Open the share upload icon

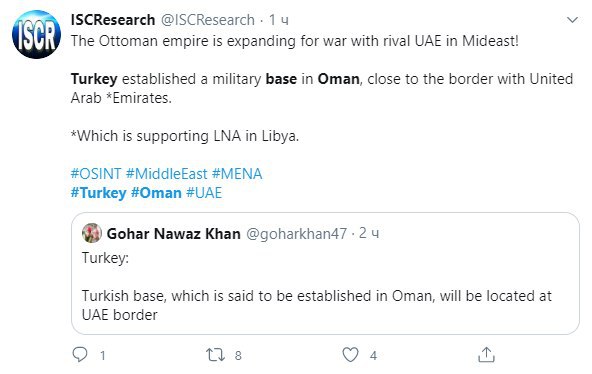click(x=486, y=354)
